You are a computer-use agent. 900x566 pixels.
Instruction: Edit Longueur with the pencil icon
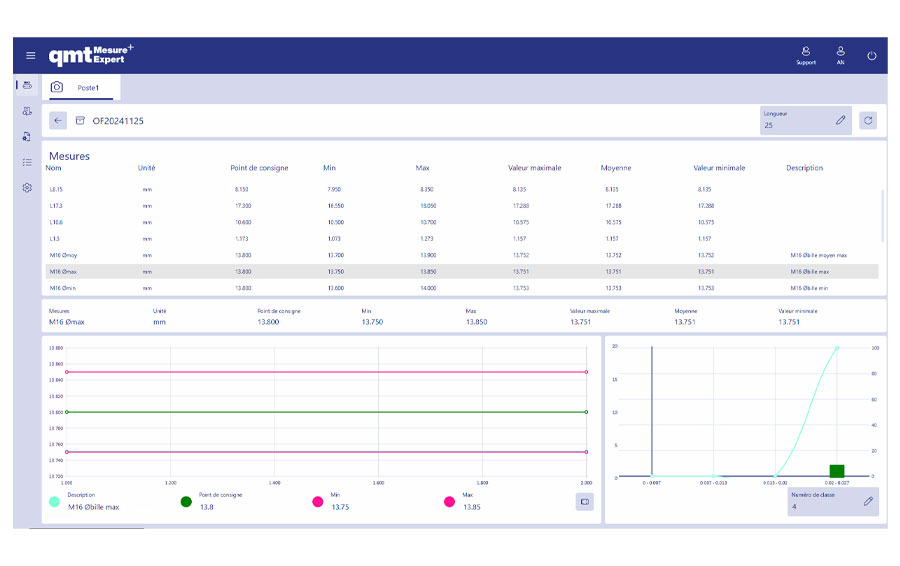click(x=841, y=121)
